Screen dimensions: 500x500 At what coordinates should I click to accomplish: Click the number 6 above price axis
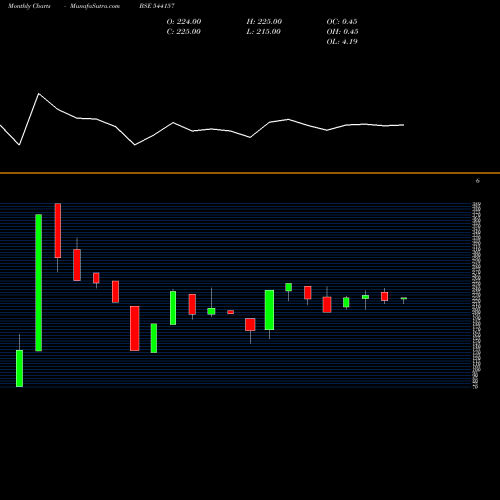point(478,181)
